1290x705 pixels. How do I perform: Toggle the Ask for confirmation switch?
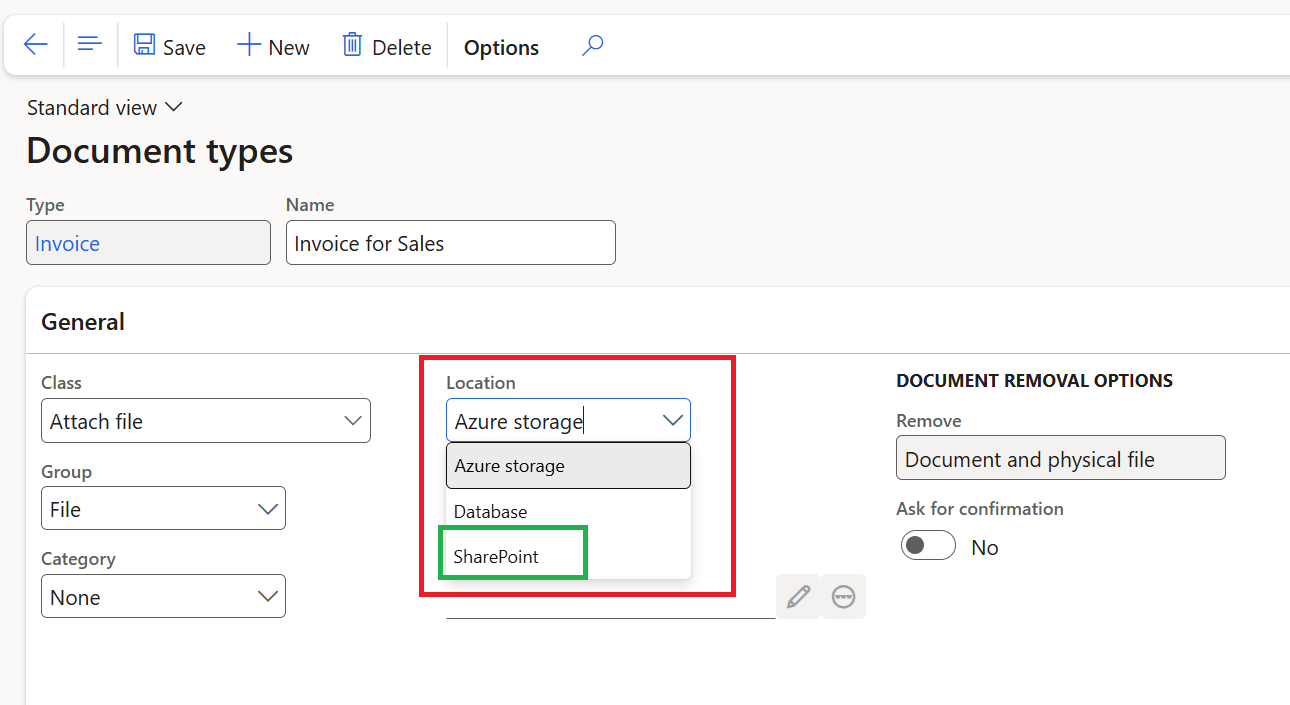coord(928,546)
